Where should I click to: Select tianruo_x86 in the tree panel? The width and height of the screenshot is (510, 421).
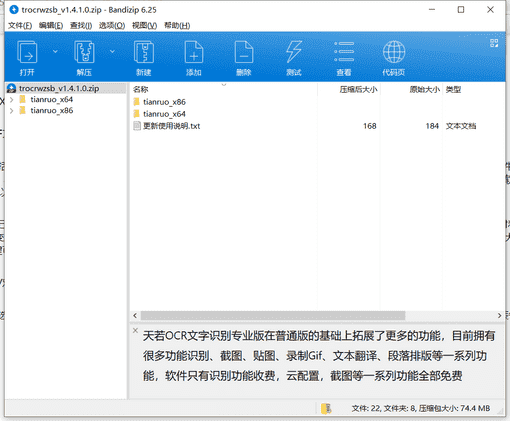[52, 111]
